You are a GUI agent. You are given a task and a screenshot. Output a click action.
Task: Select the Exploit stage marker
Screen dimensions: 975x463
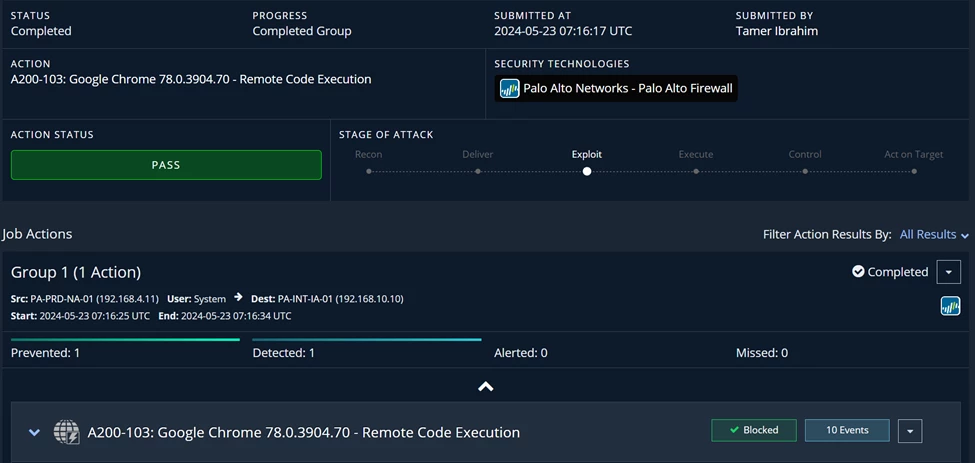(587, 171)
